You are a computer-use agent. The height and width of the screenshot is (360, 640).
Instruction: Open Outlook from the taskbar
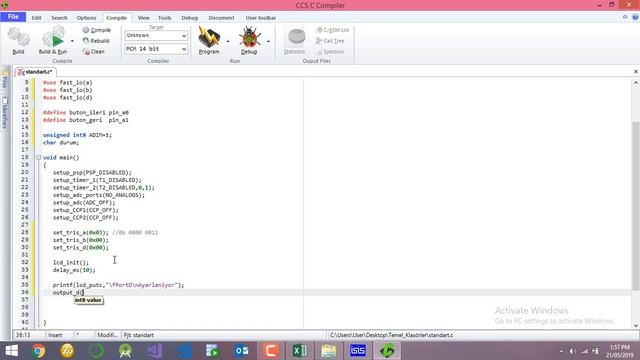tap(242, 351)
